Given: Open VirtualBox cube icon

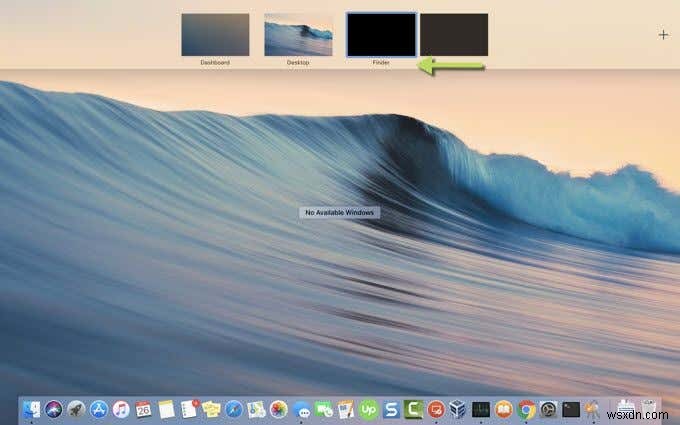Looking at the screenshot, I should [x=458, y=409].
